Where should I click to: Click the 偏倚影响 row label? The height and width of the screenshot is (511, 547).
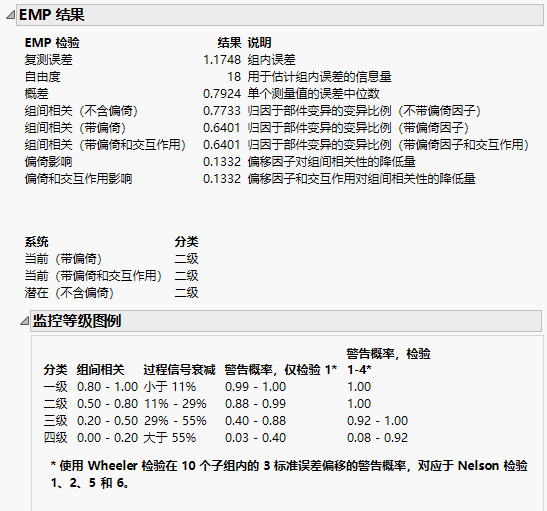48,161
